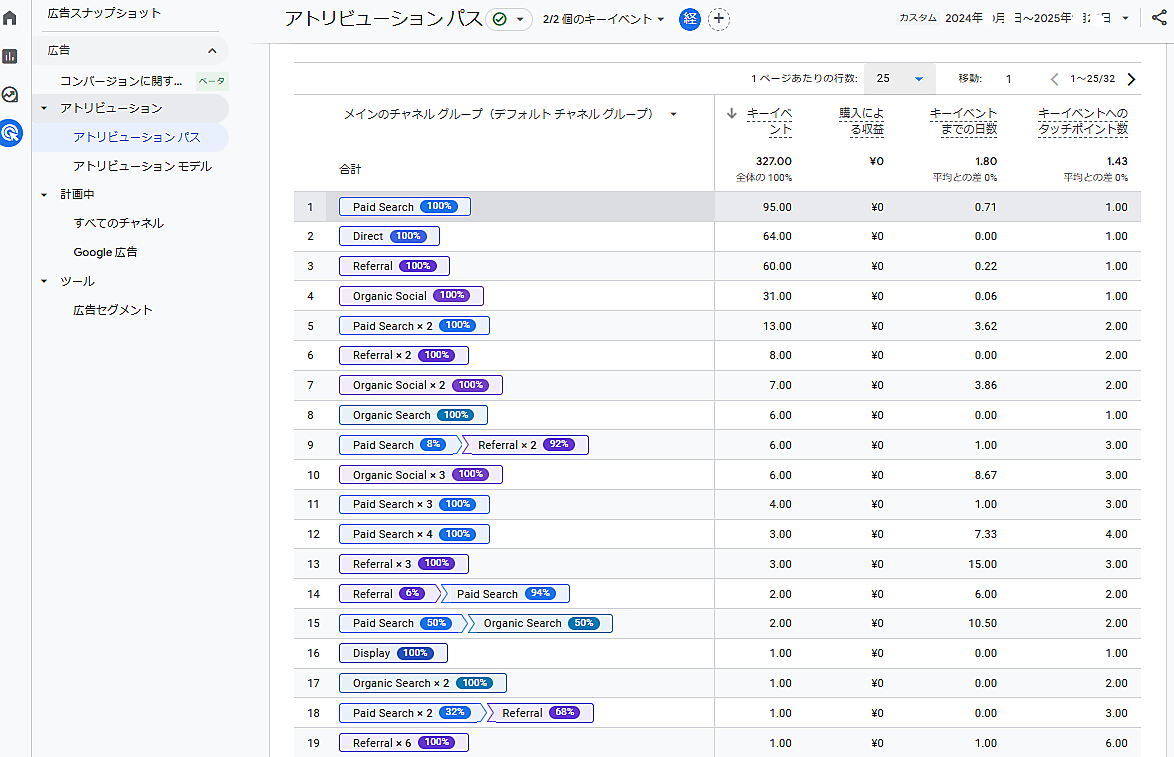
Task: Add a comparison with the plus icon
Action: (718, 19)
